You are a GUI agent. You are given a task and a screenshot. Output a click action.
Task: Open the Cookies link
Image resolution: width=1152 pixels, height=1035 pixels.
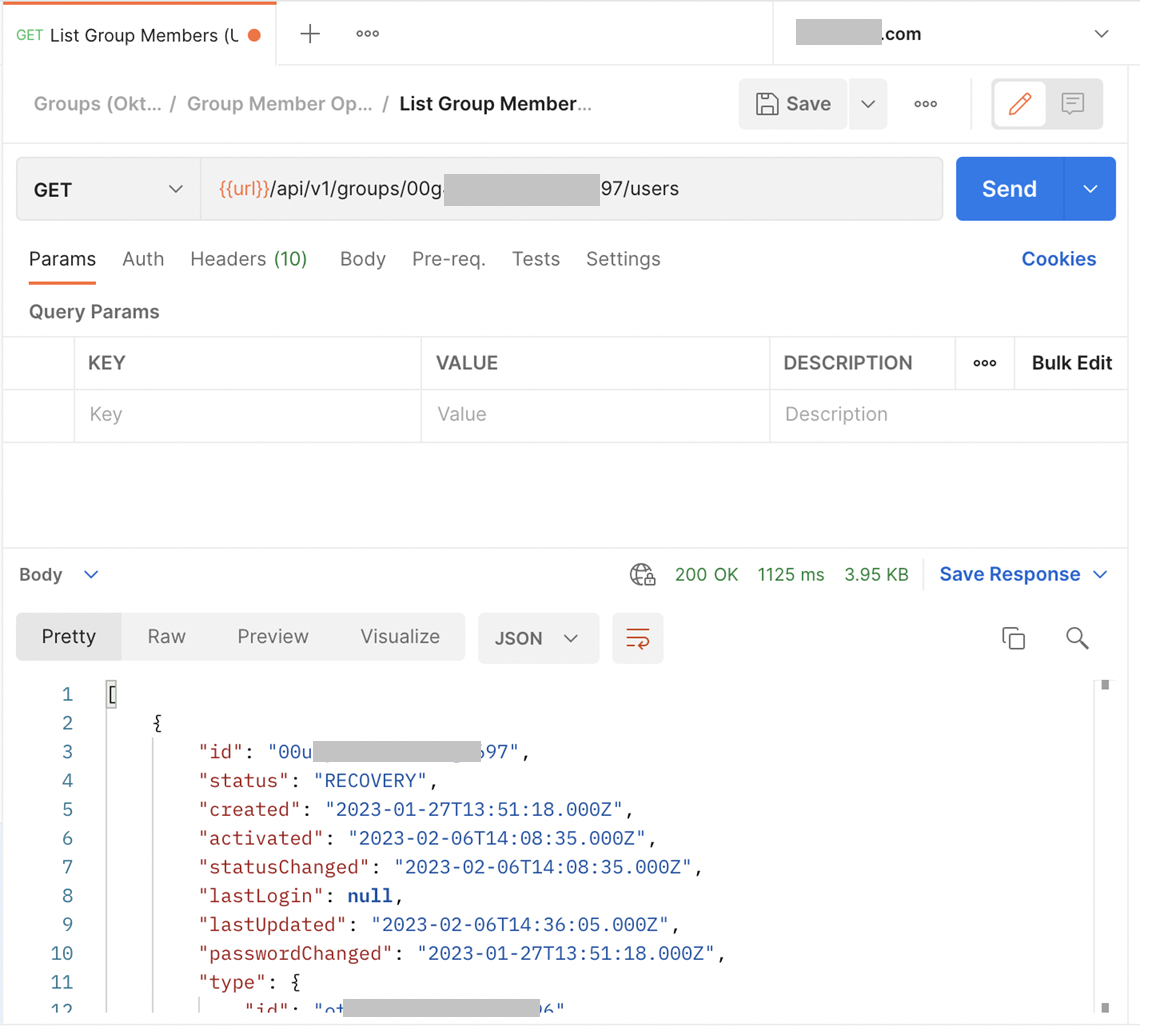pyautogui.click(x=1058, y=259)
